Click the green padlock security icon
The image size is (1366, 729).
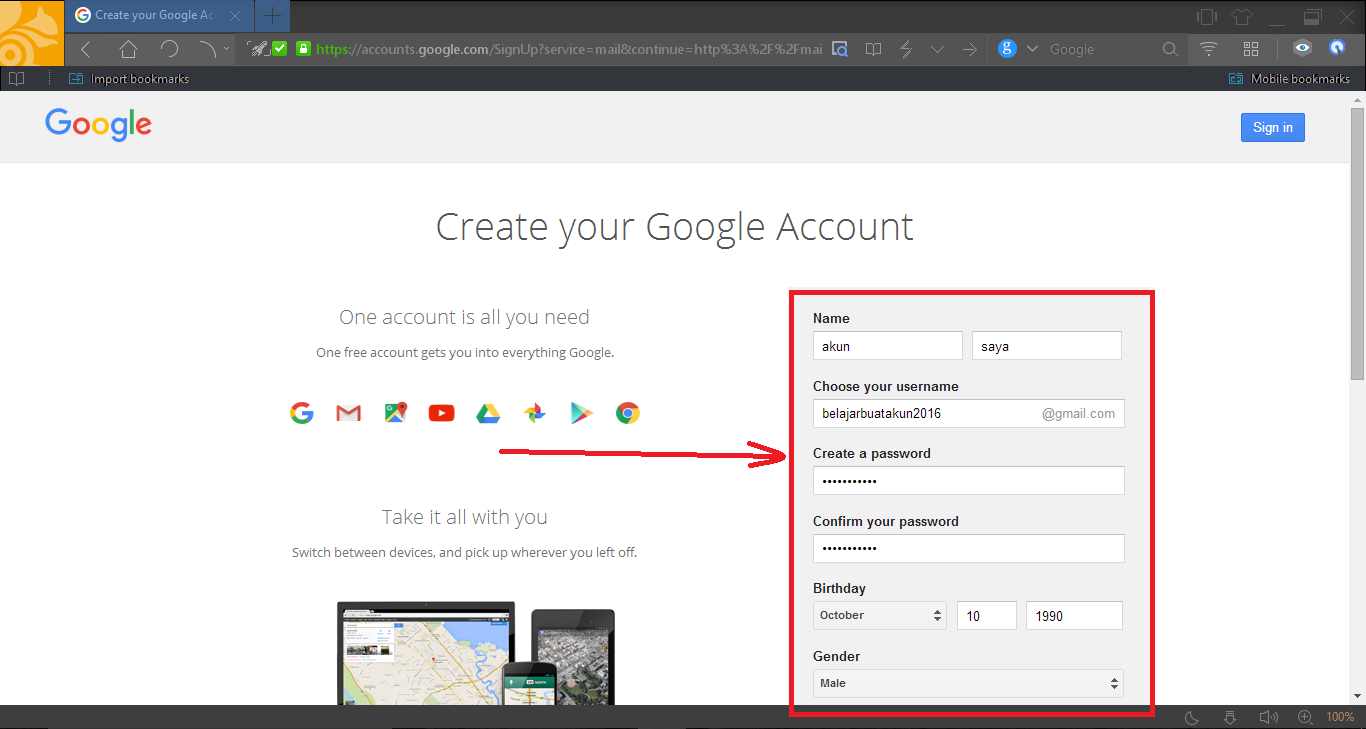(303, 49)
